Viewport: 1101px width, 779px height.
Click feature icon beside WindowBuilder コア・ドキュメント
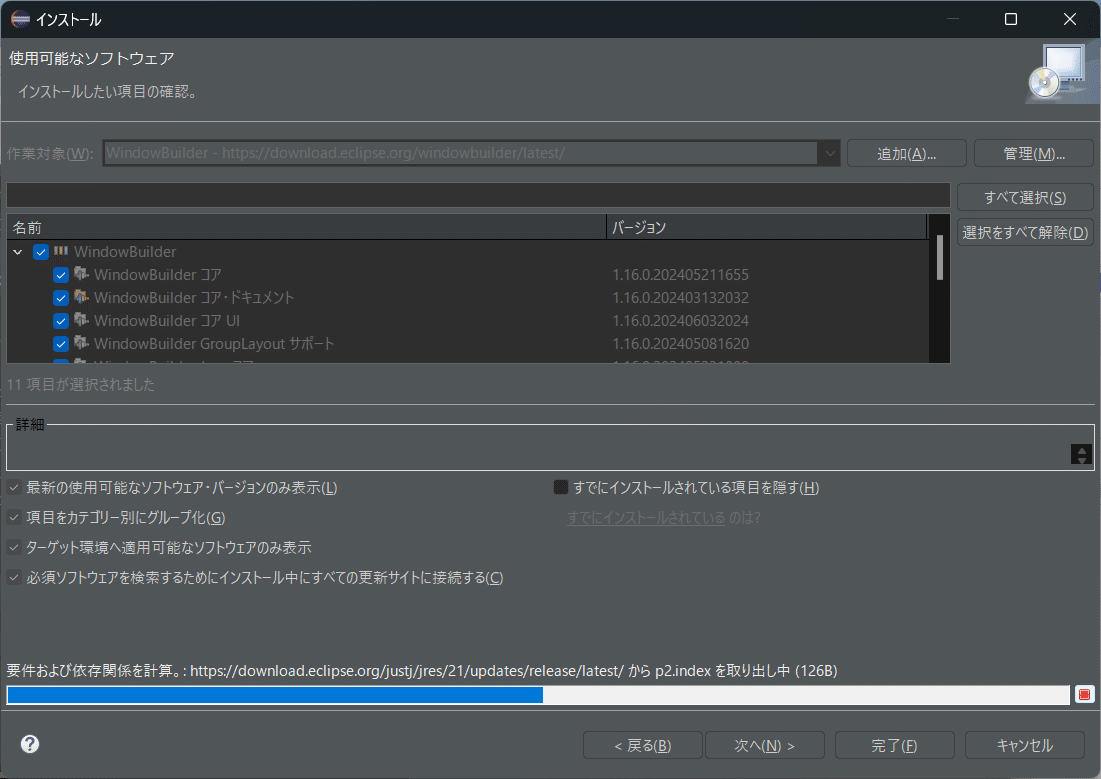coord(81,297)
